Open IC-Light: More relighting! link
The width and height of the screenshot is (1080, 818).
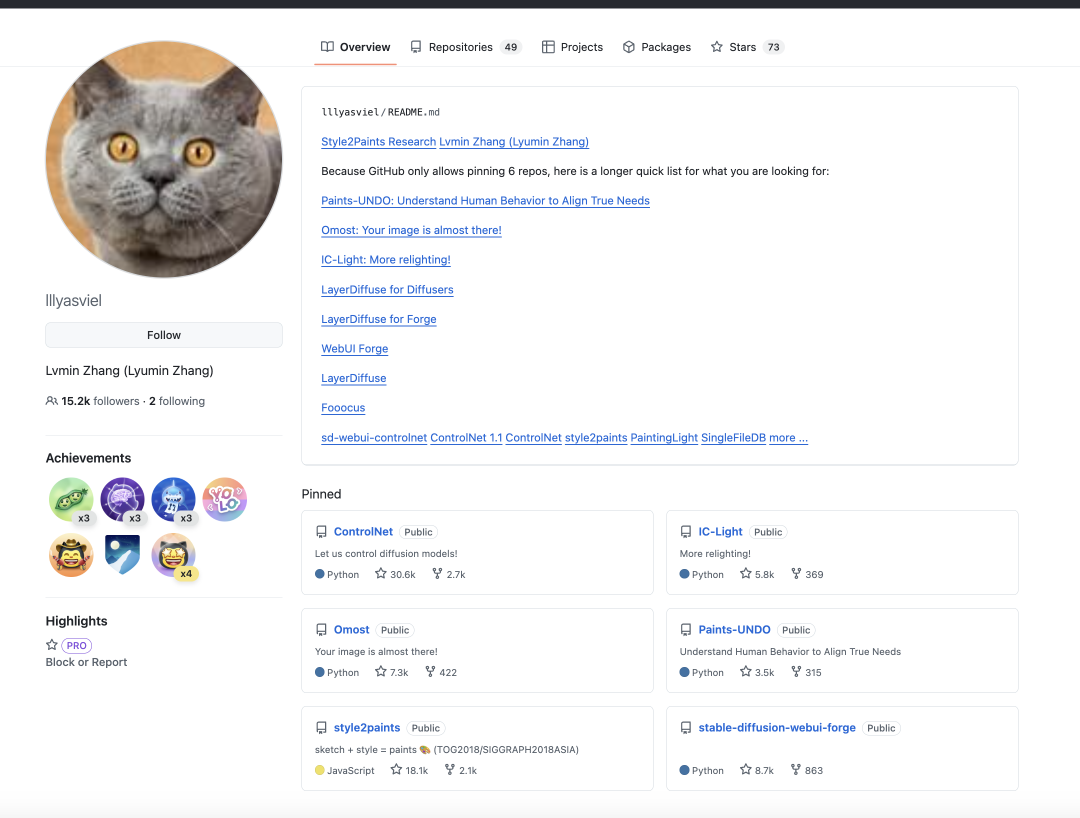(x=386, y=260)
